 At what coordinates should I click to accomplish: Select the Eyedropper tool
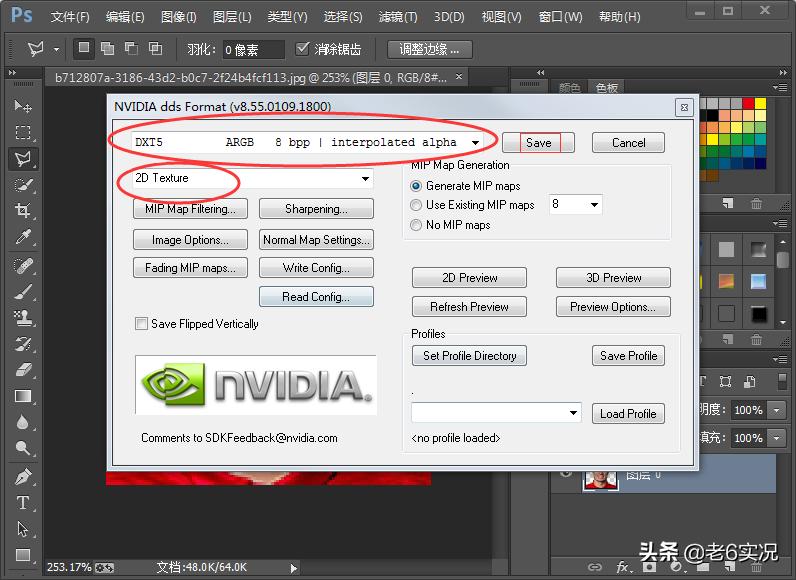(22, 236)
